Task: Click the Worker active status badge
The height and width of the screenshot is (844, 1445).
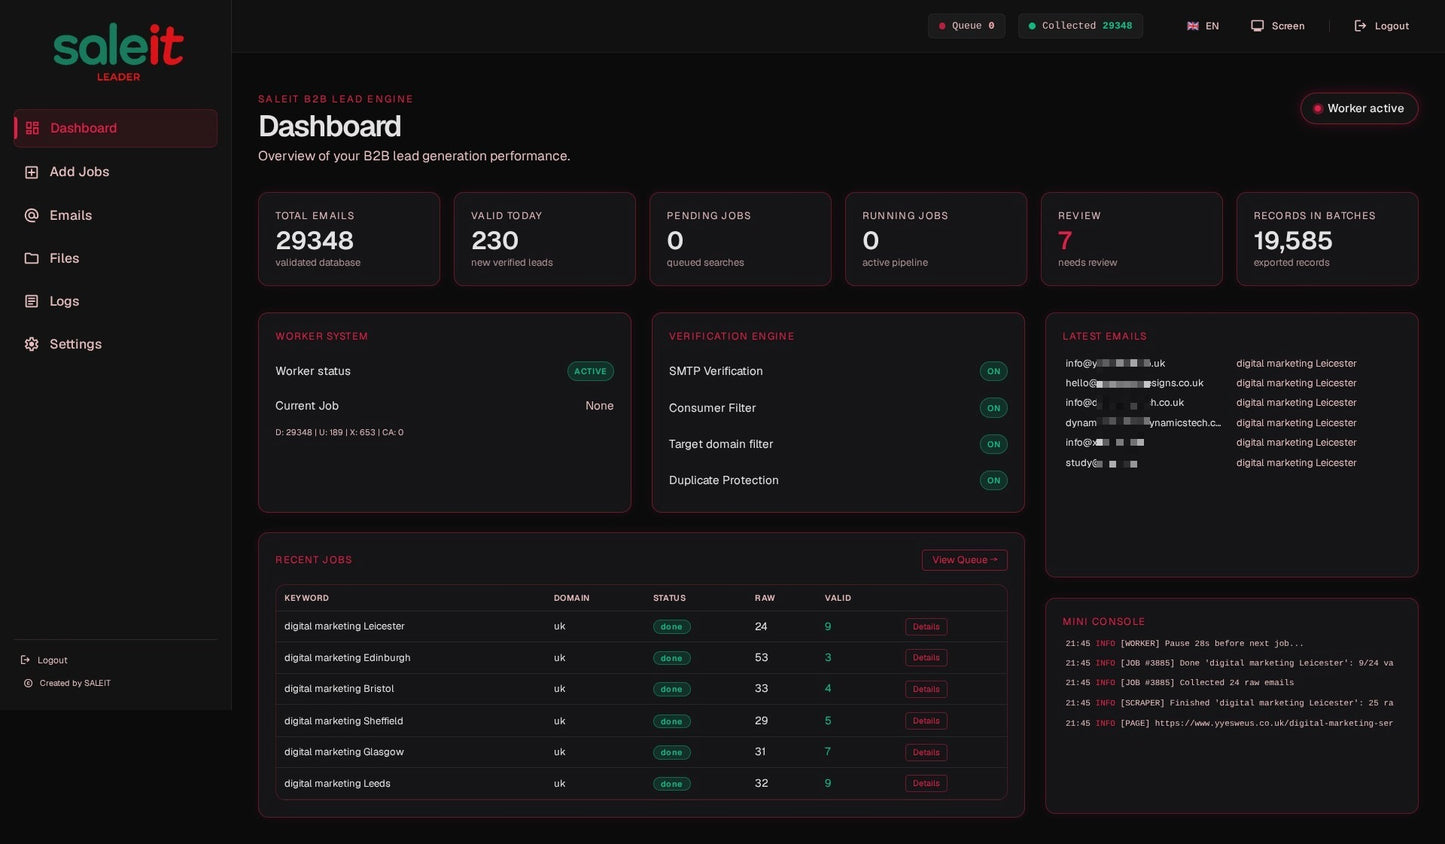Action: point(1359,108)
